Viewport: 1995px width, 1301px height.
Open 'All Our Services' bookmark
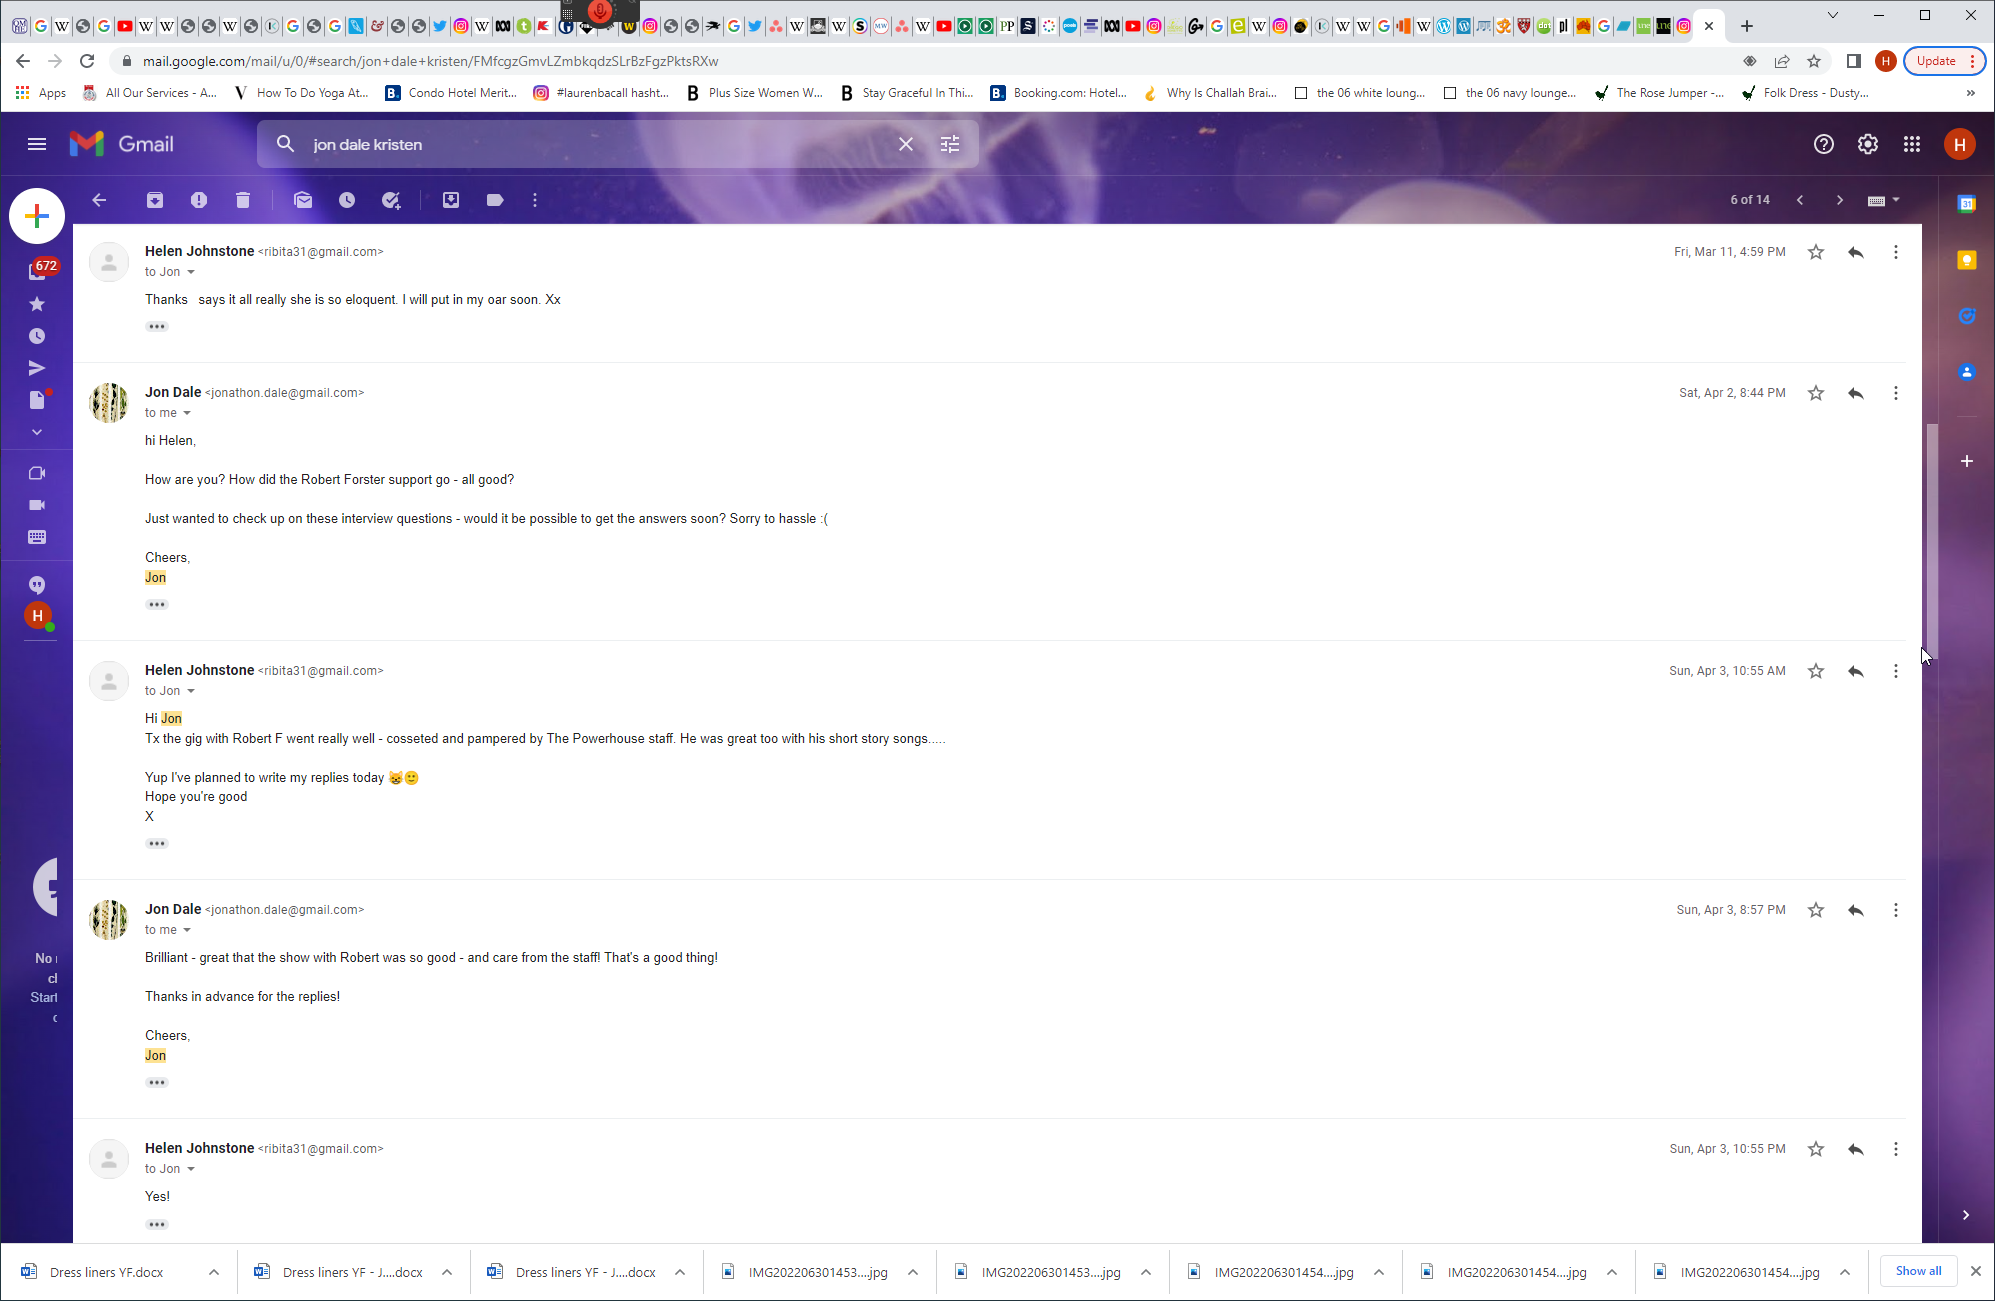149,93
